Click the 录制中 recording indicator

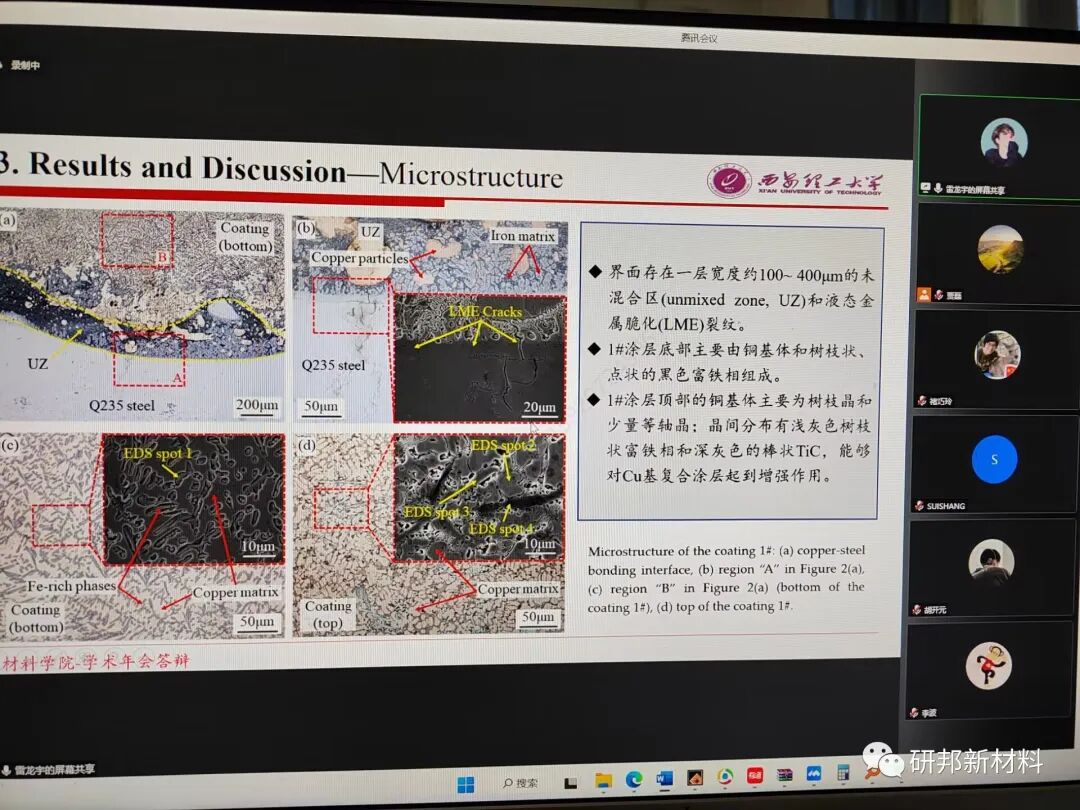21,65
